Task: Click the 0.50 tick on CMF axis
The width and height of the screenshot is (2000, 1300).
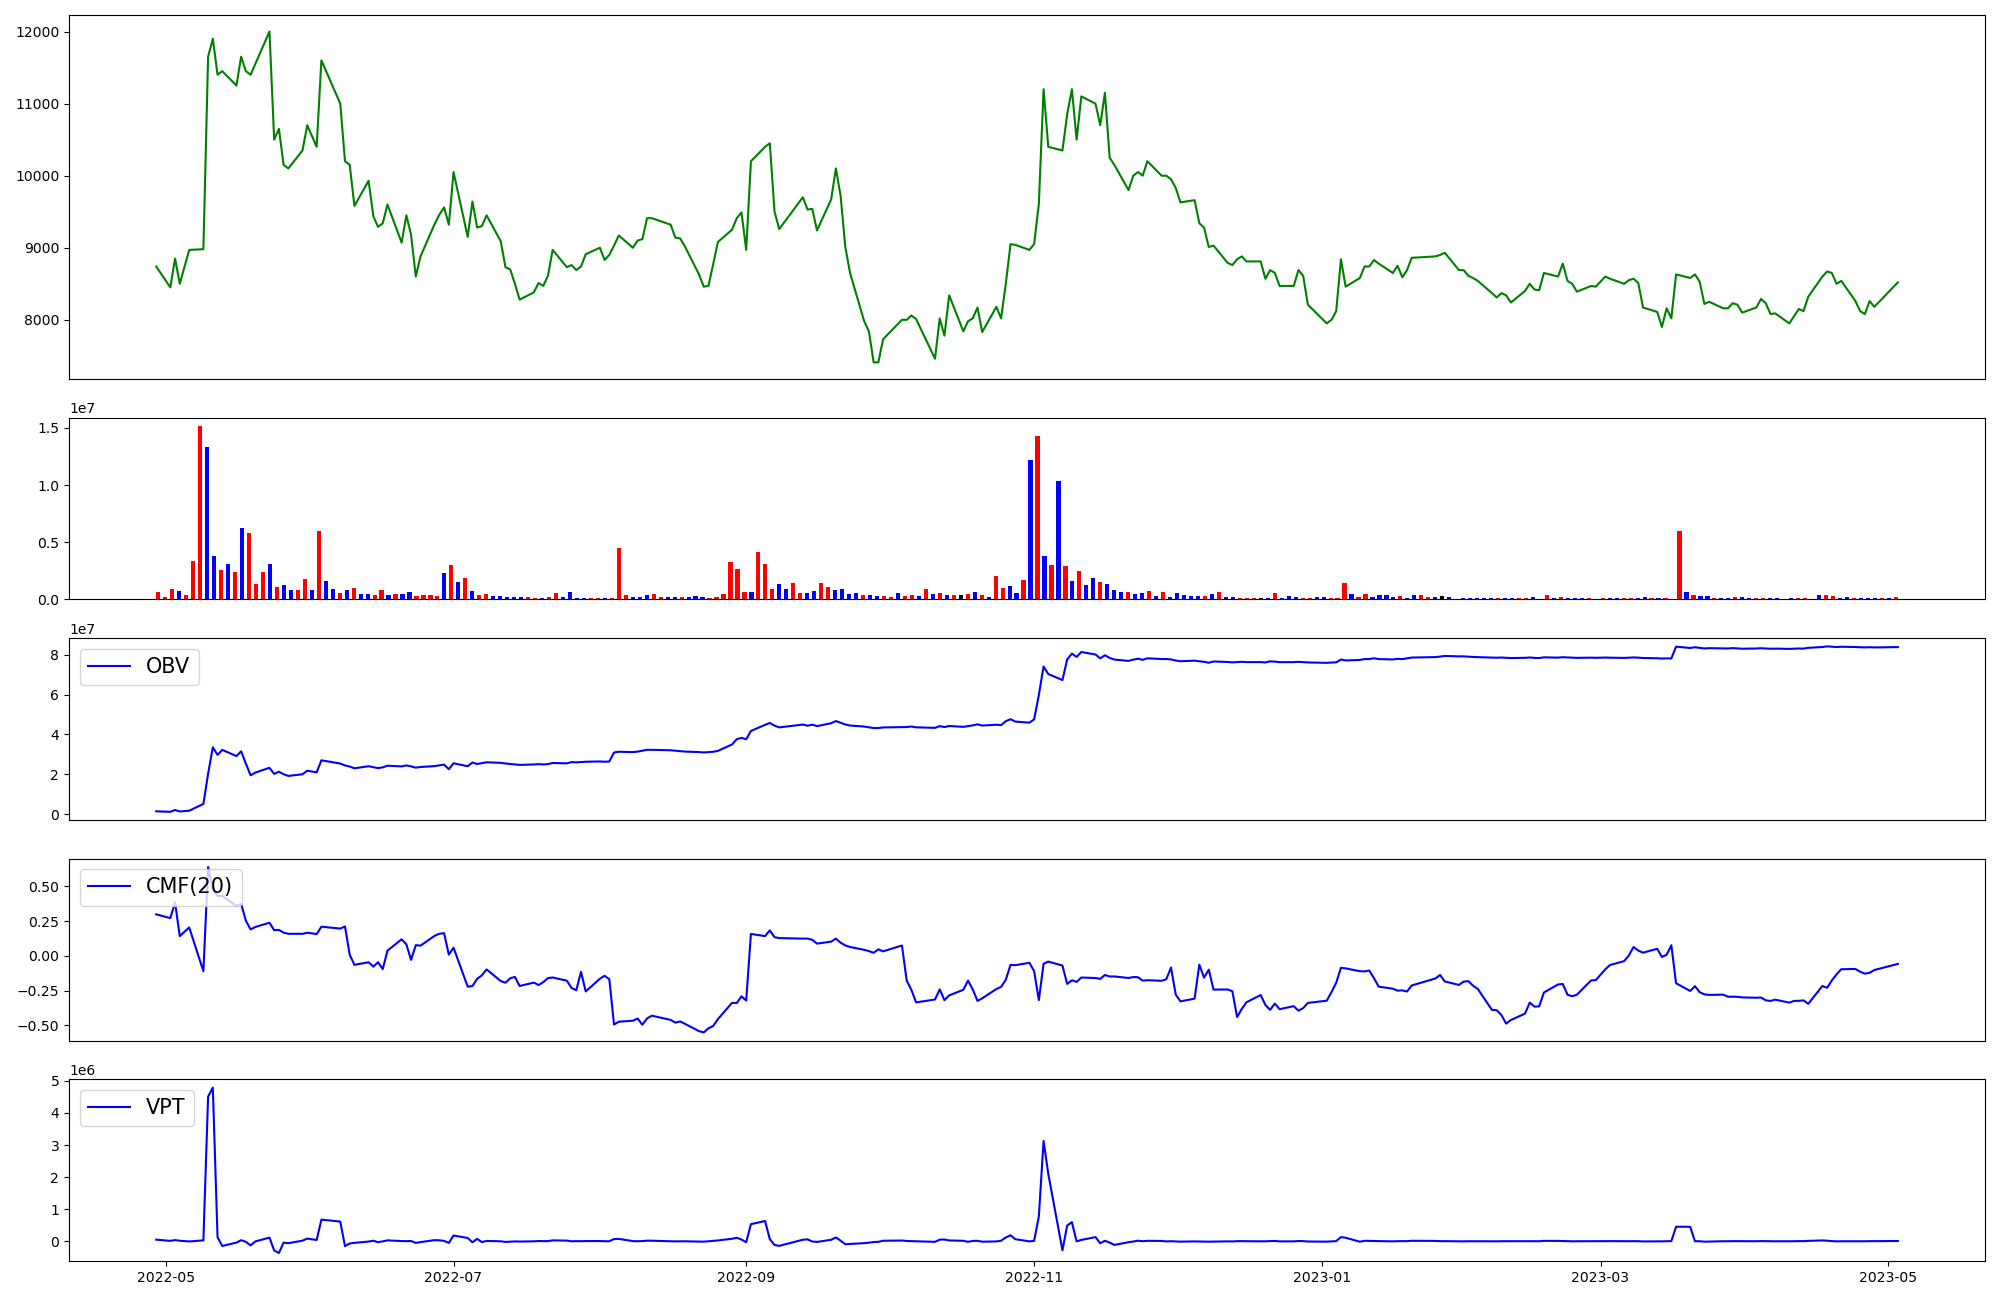Action: [x=42, y=886]
